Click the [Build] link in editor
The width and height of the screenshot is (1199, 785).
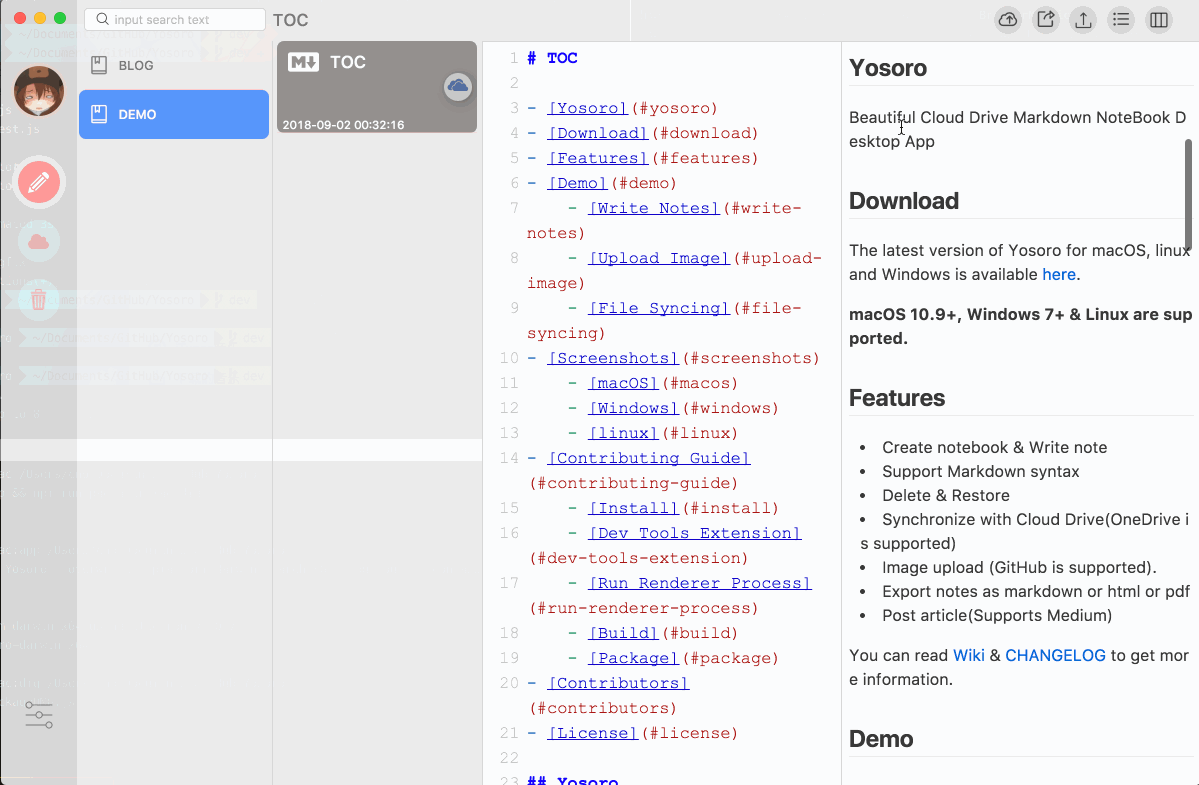(623, 633)
